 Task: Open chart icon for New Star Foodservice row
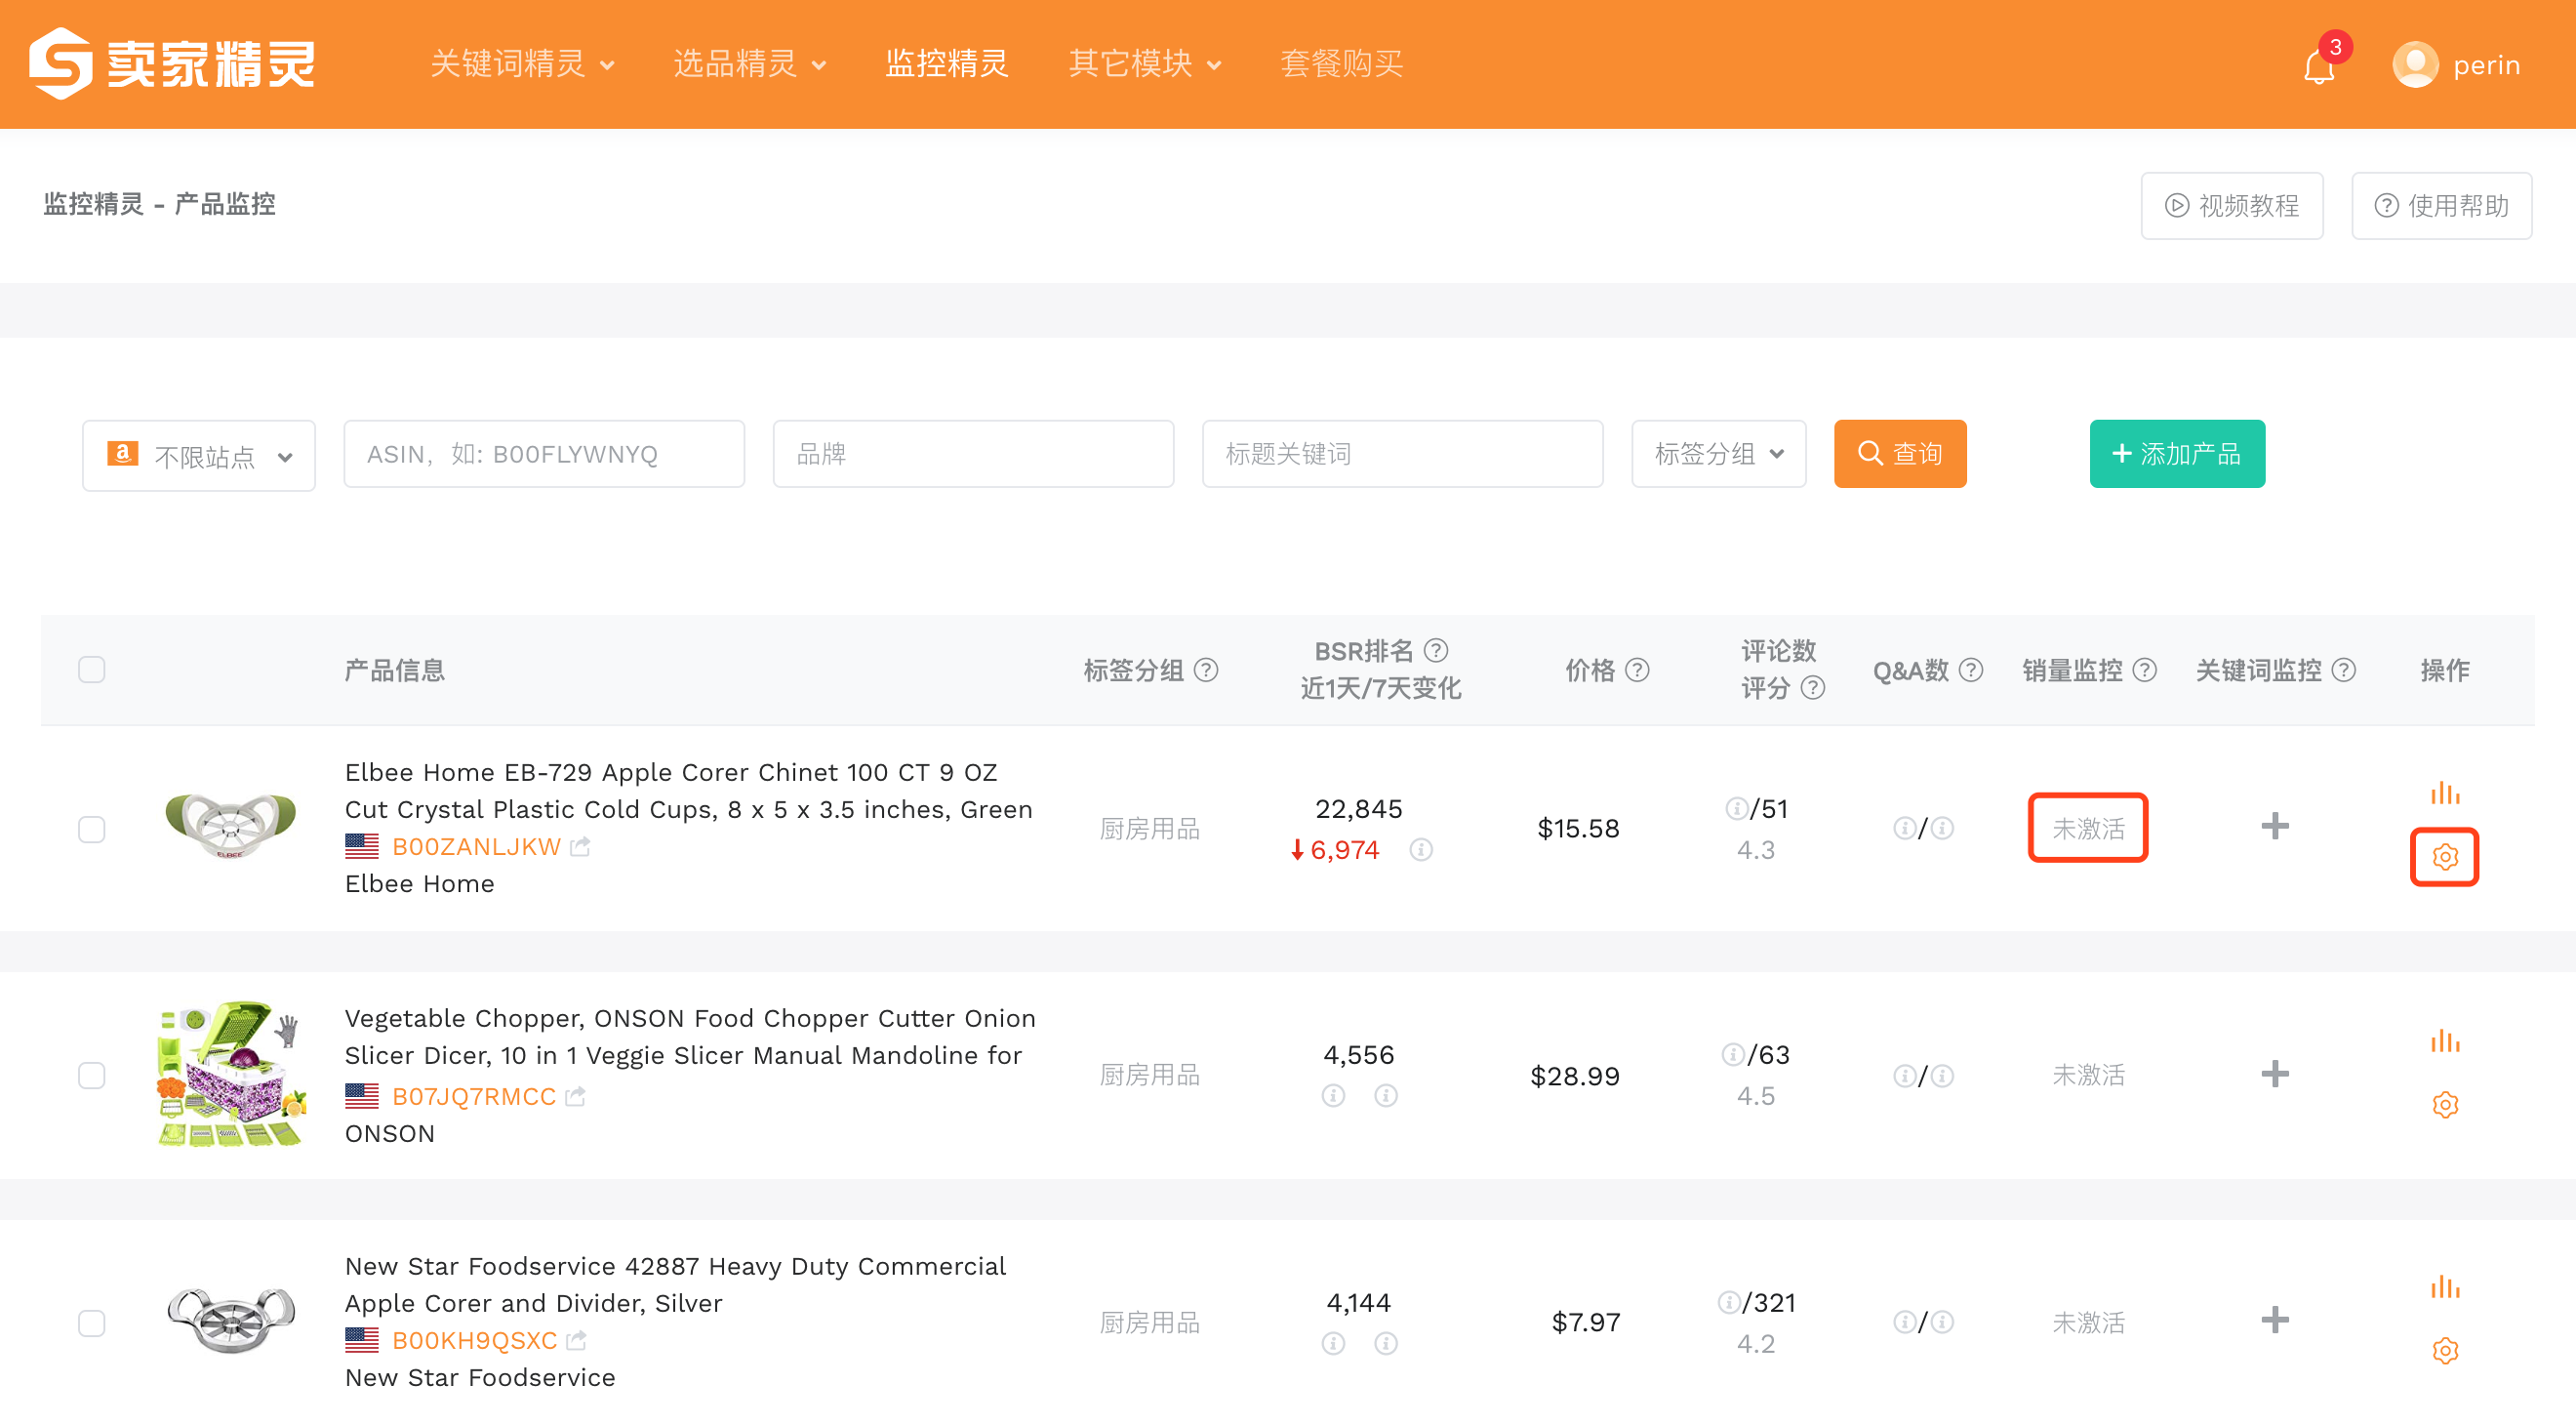pyautogui.click(x=2445, y=1287)
